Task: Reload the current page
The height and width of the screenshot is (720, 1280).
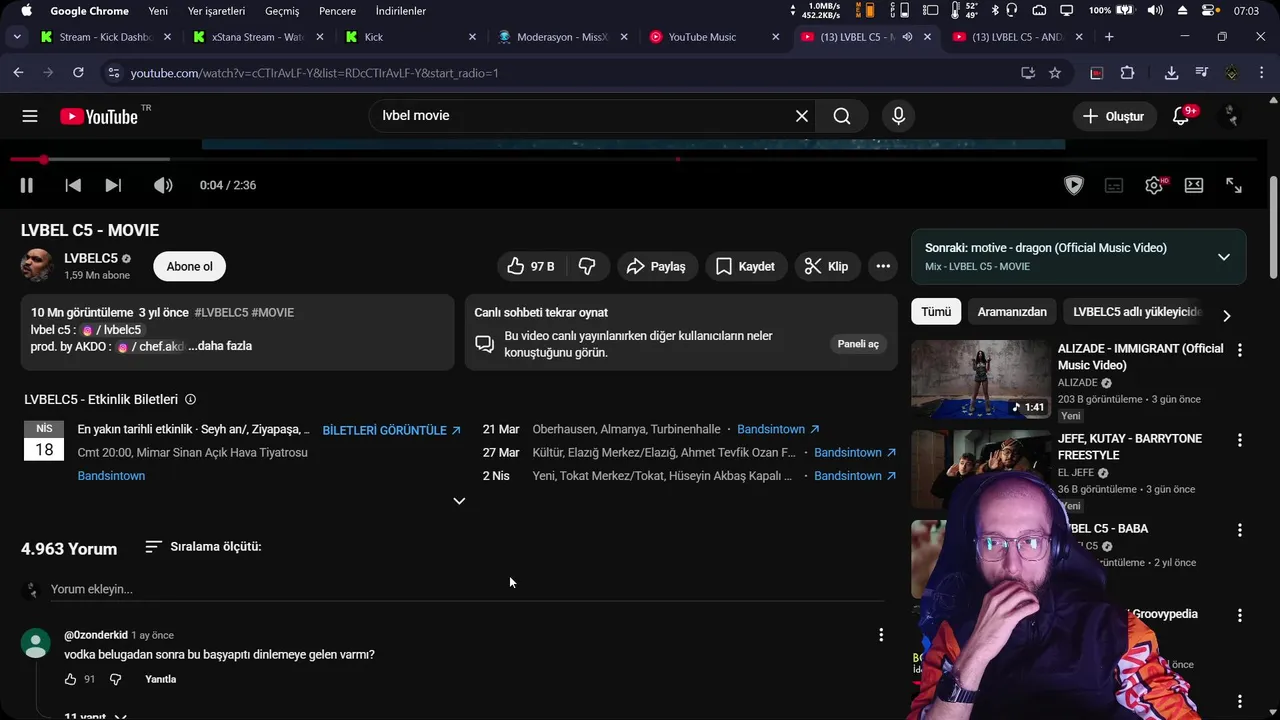Action: click(78, 73)
